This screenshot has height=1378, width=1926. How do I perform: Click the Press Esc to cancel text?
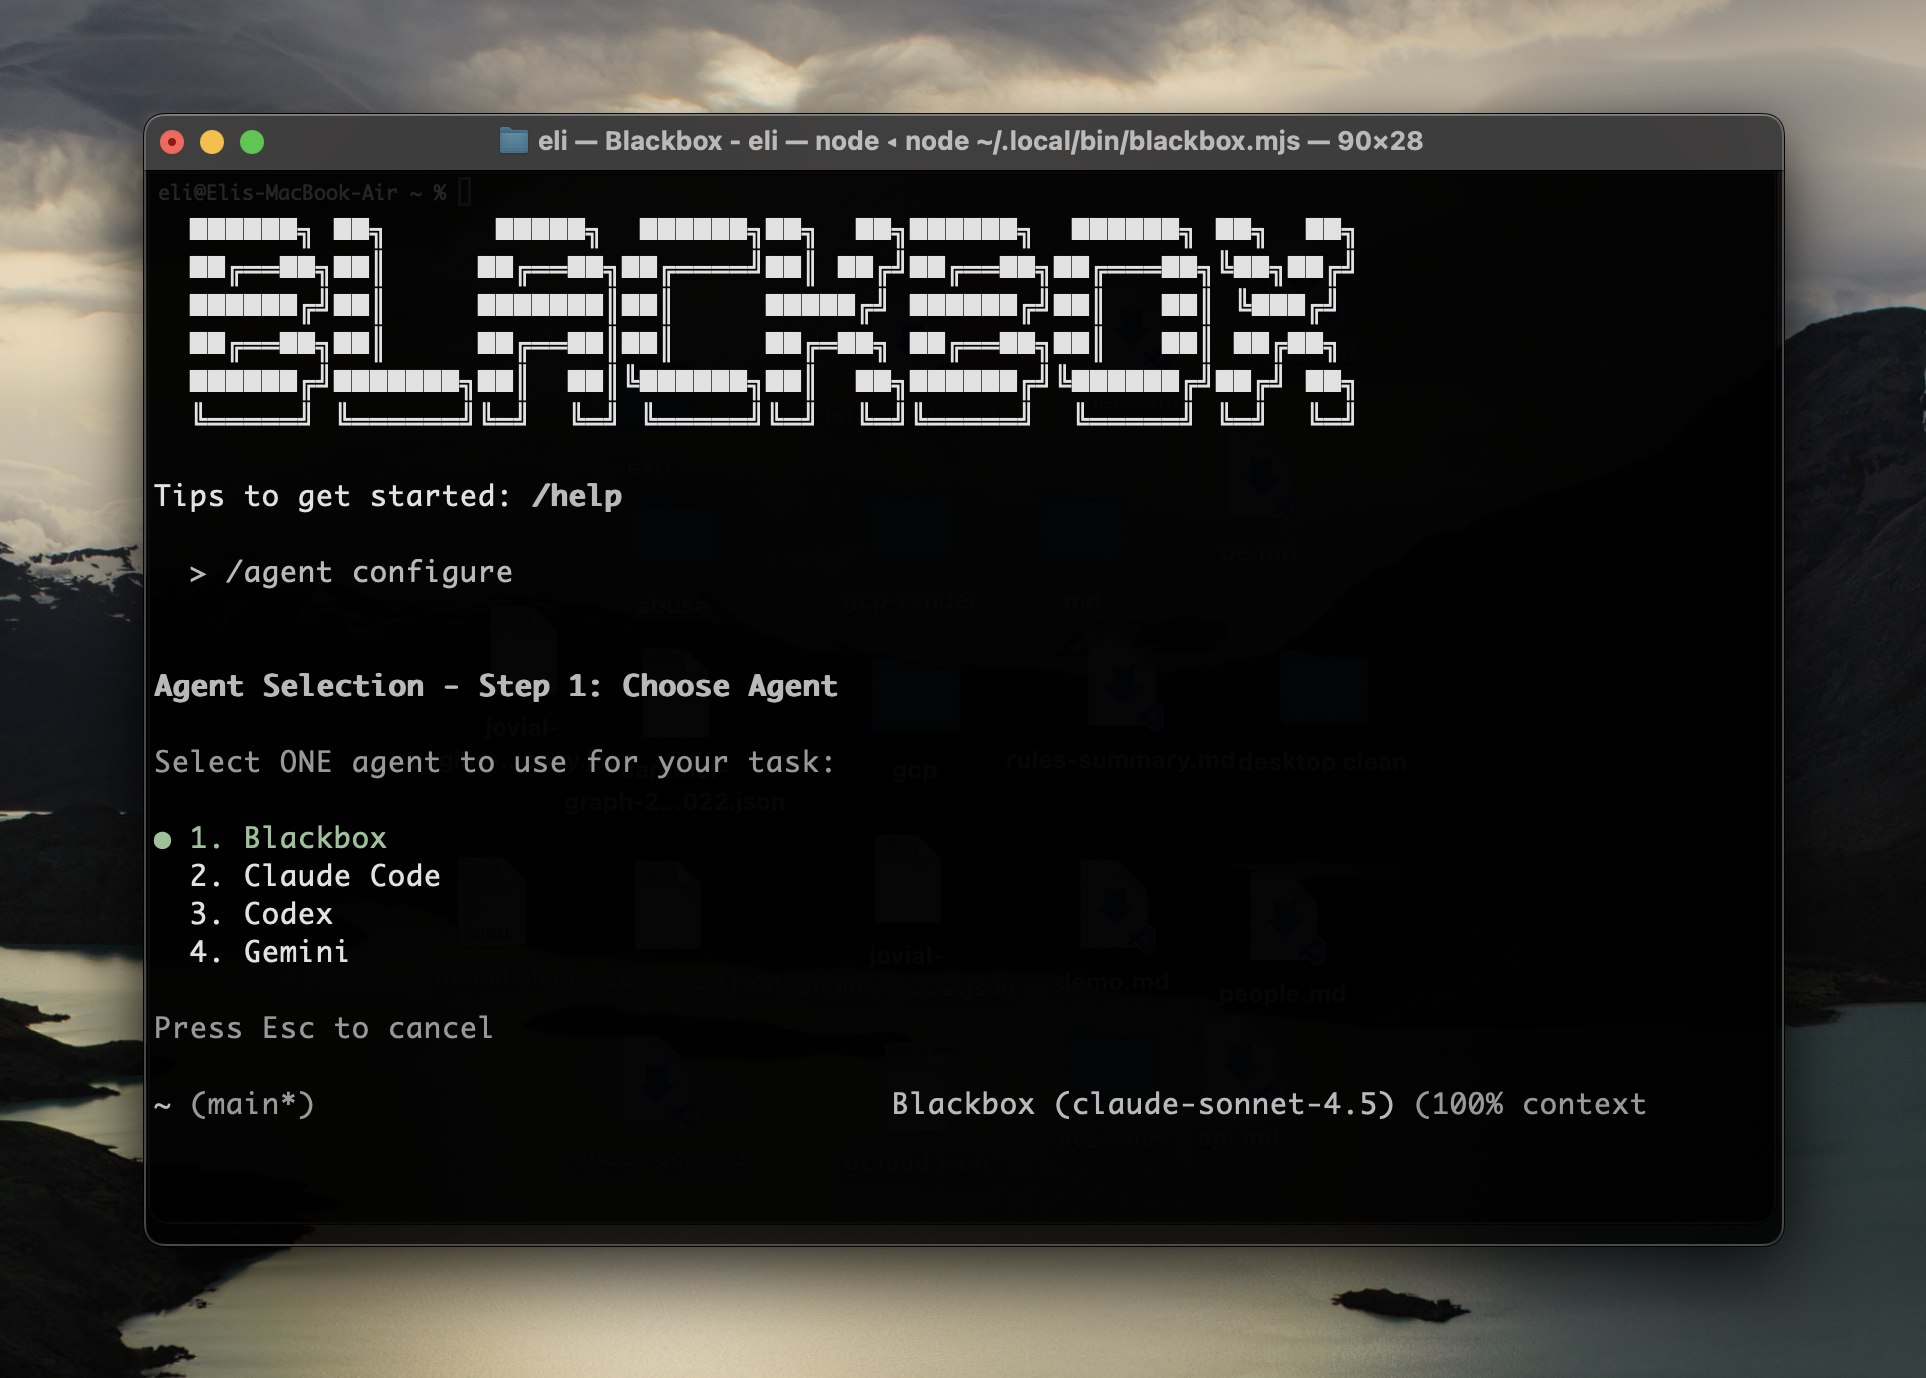[323, 1028]
